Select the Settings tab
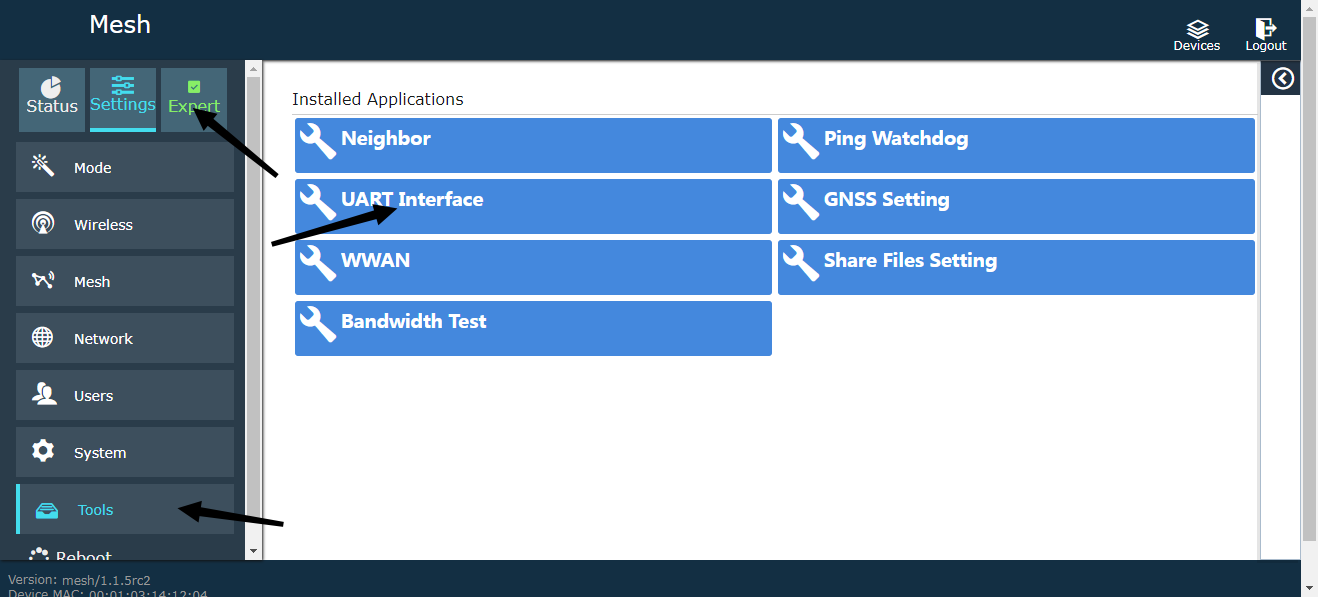The width and height of the screenshot is (1318, 597). click(123, 98)
